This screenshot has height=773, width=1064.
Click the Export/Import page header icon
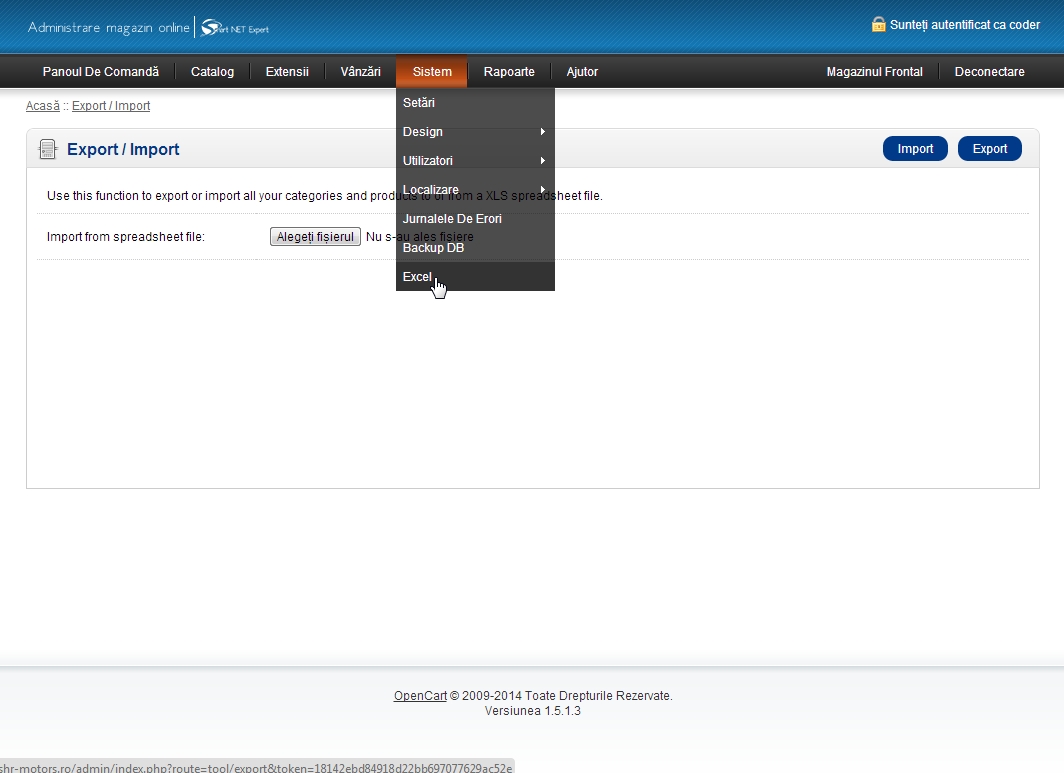[47, 150]
